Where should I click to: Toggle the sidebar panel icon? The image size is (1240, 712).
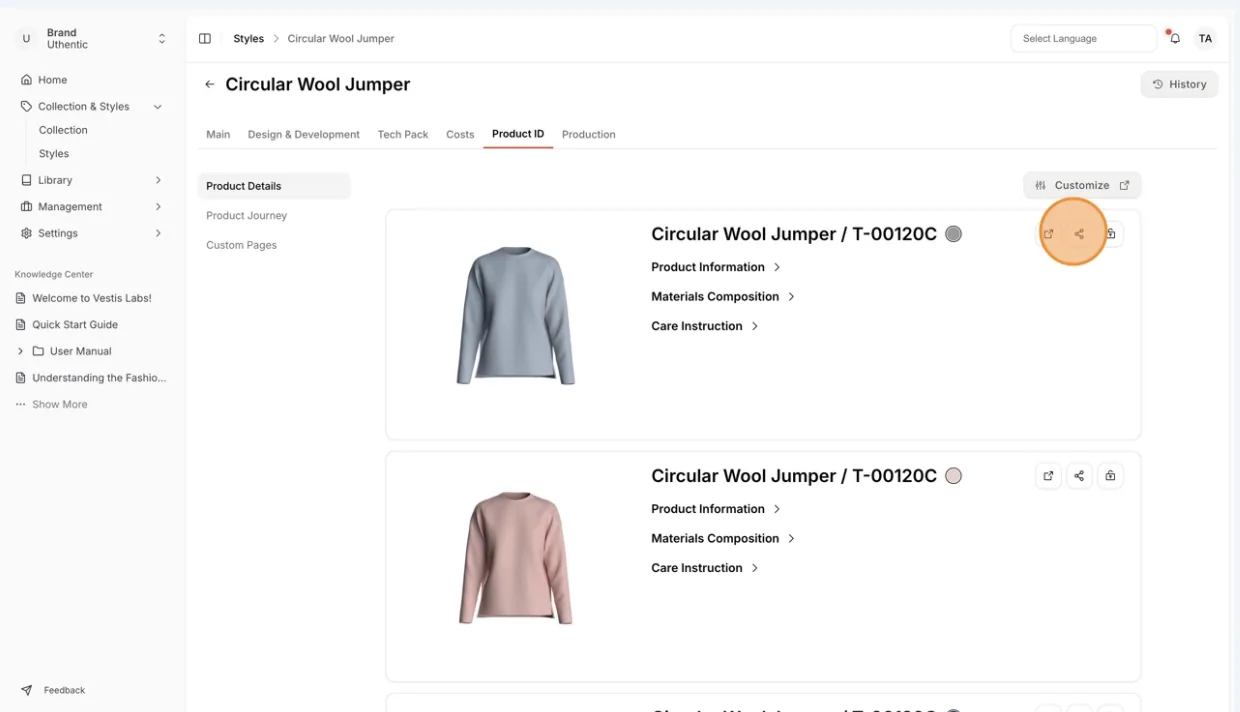[205, 38]
